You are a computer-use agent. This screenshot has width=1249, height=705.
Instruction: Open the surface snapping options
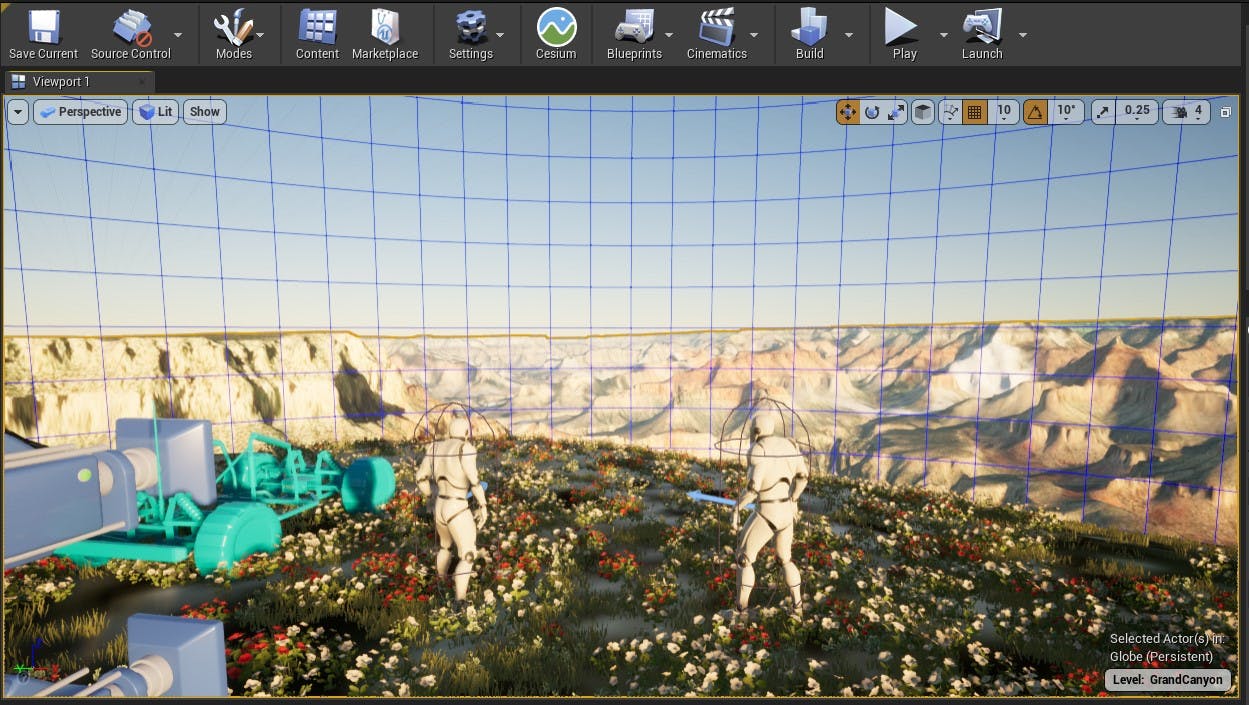click(950, 112)
